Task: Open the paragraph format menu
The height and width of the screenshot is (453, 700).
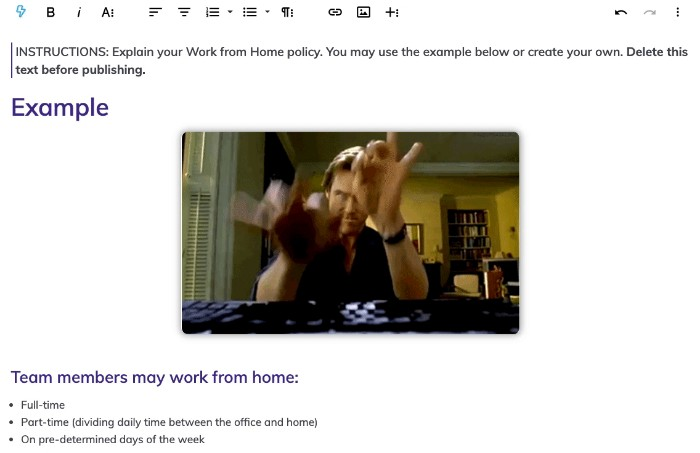Action: pyautogui.click(x=287, y=12)
